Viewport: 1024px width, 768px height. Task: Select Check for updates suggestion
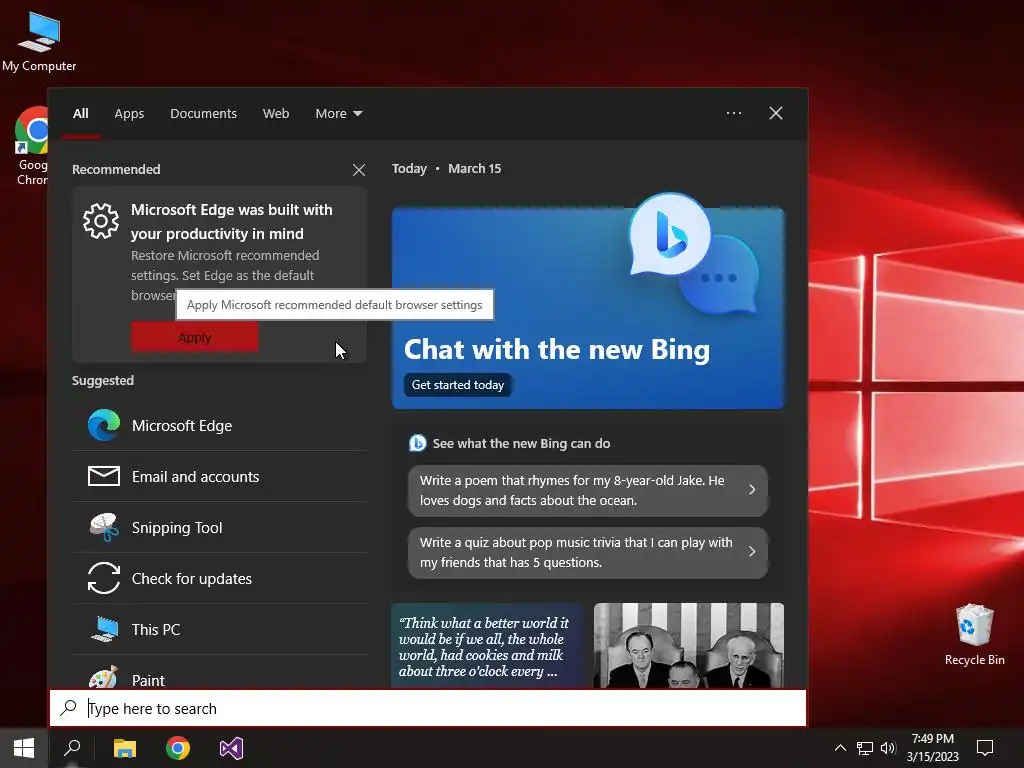point(219,579)
